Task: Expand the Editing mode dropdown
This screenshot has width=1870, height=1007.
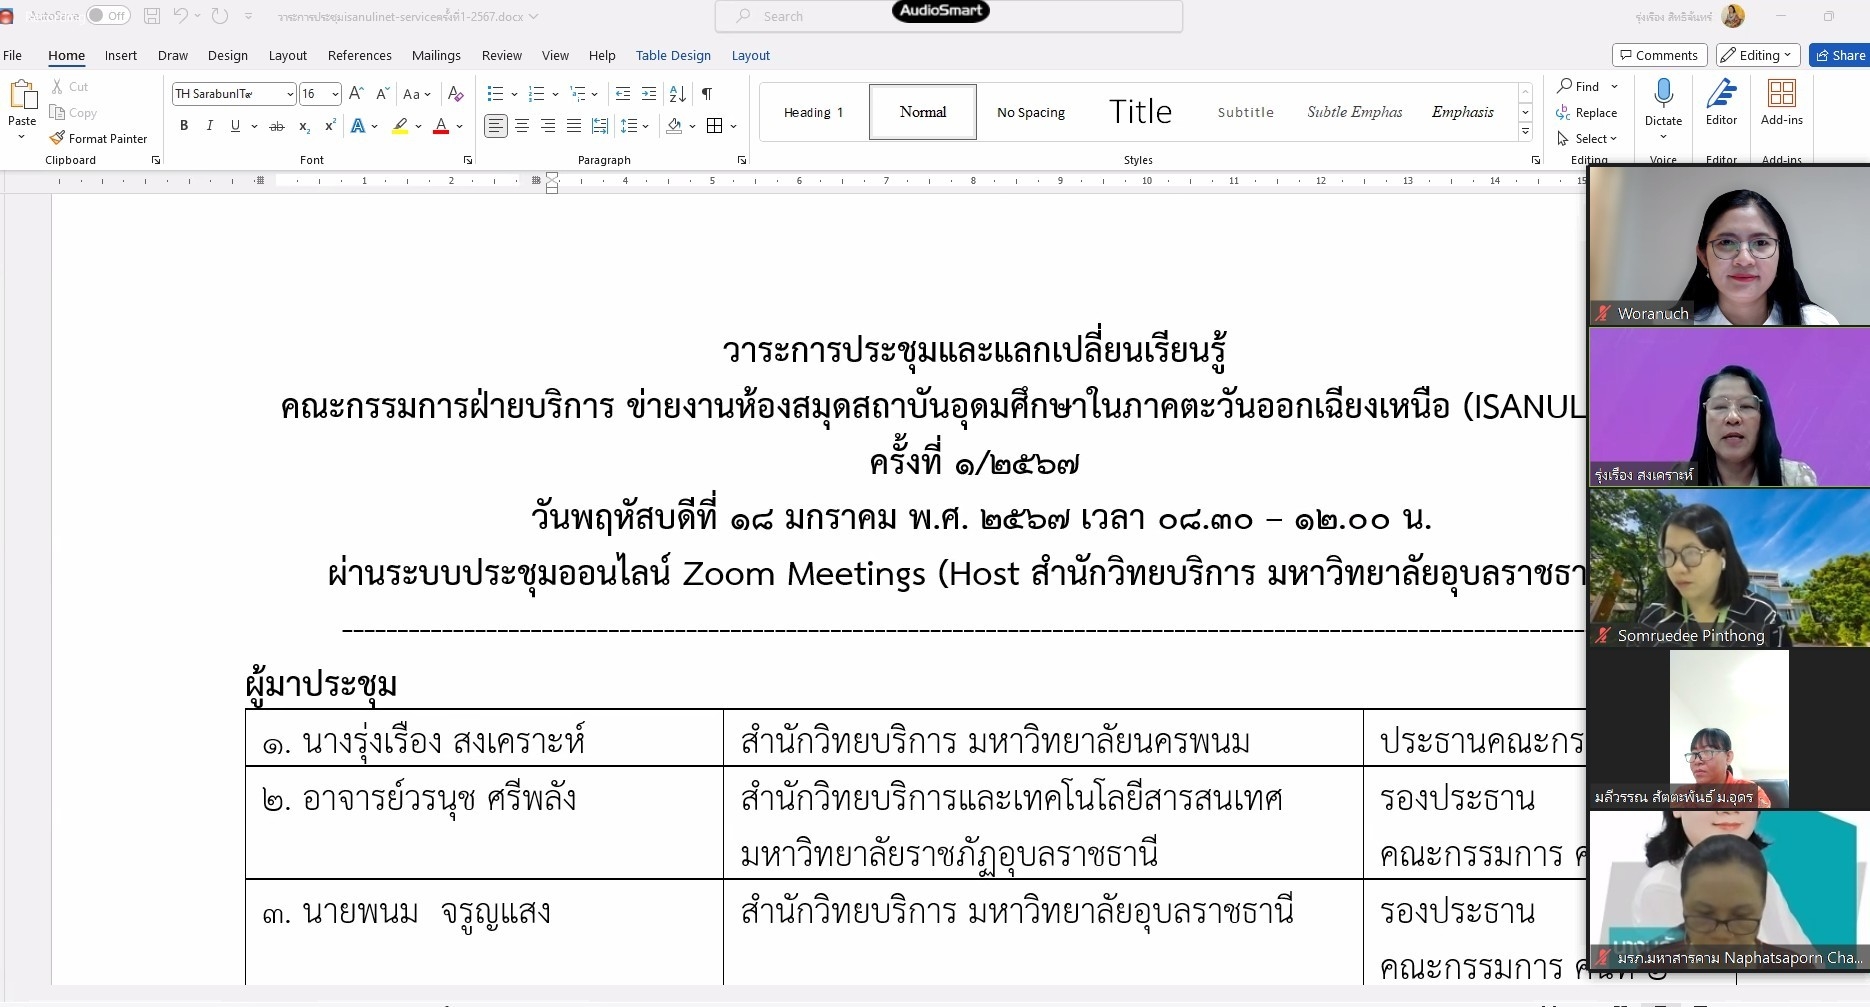Action: click(x=1758, y=55)
